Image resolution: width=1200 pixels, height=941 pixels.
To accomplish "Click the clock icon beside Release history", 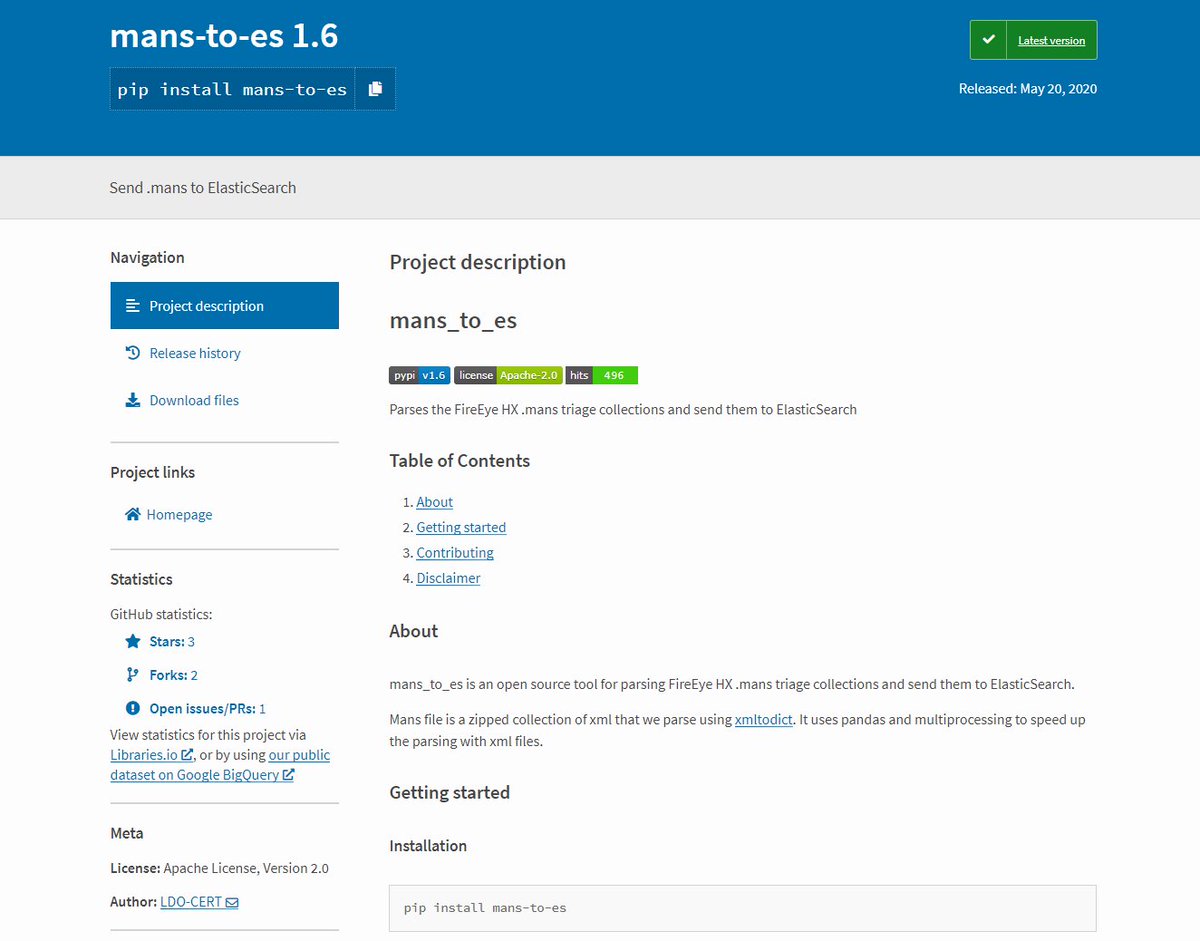I will pos(131,352).
